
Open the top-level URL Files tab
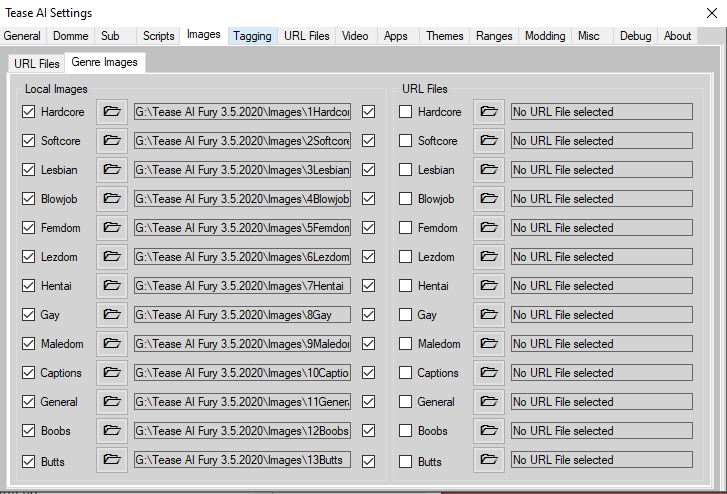306,36
